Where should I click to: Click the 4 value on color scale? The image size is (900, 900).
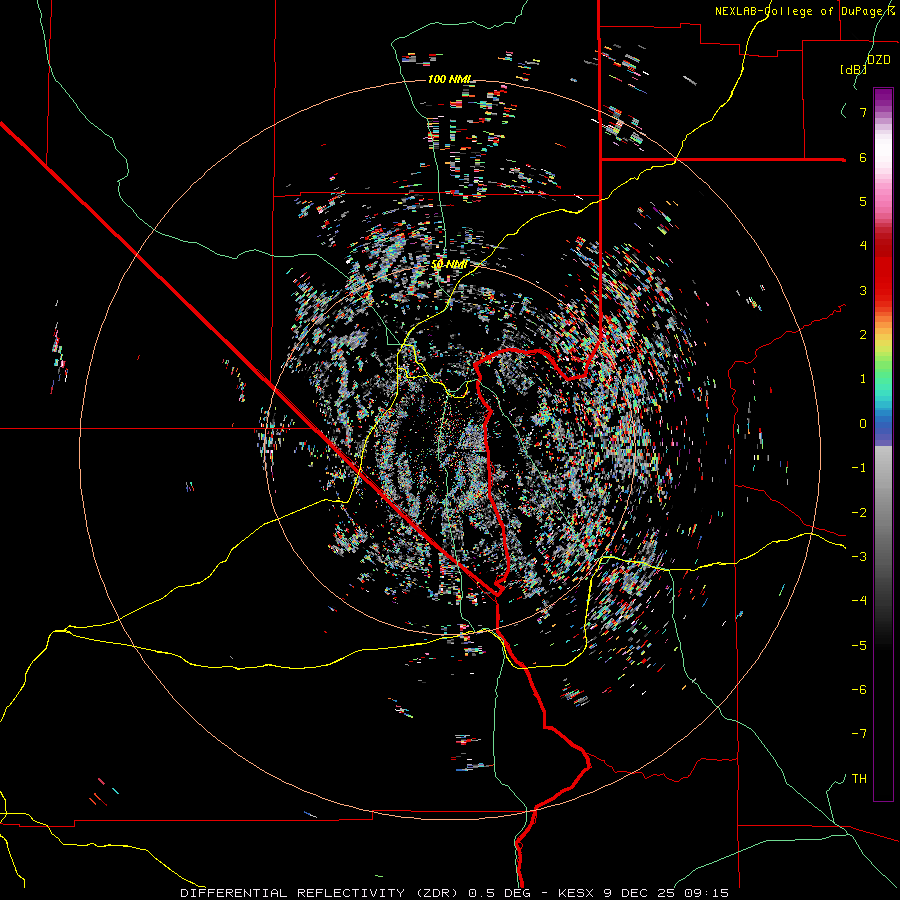[x=863, y=246]
